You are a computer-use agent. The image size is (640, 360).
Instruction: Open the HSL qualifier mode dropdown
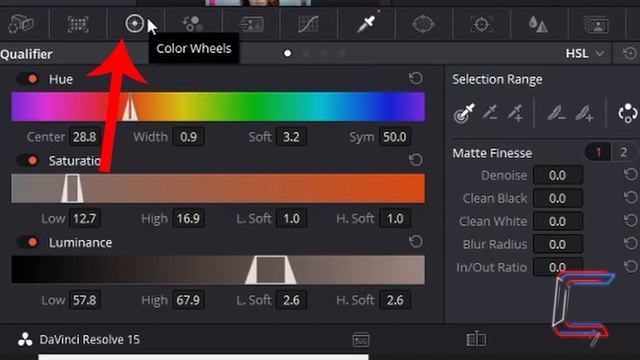(x=584, y=53)
